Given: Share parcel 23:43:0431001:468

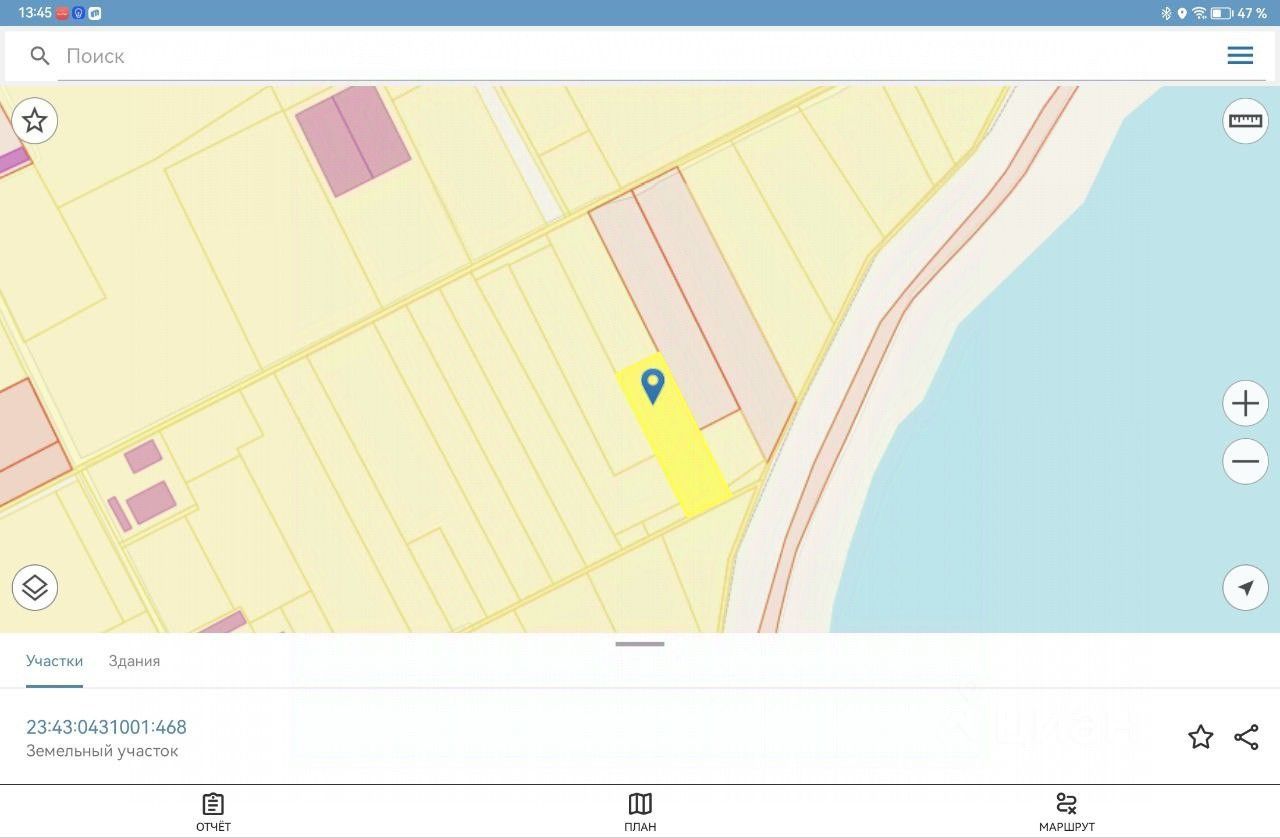Looking at the screenshot, I should point(1246,738).
